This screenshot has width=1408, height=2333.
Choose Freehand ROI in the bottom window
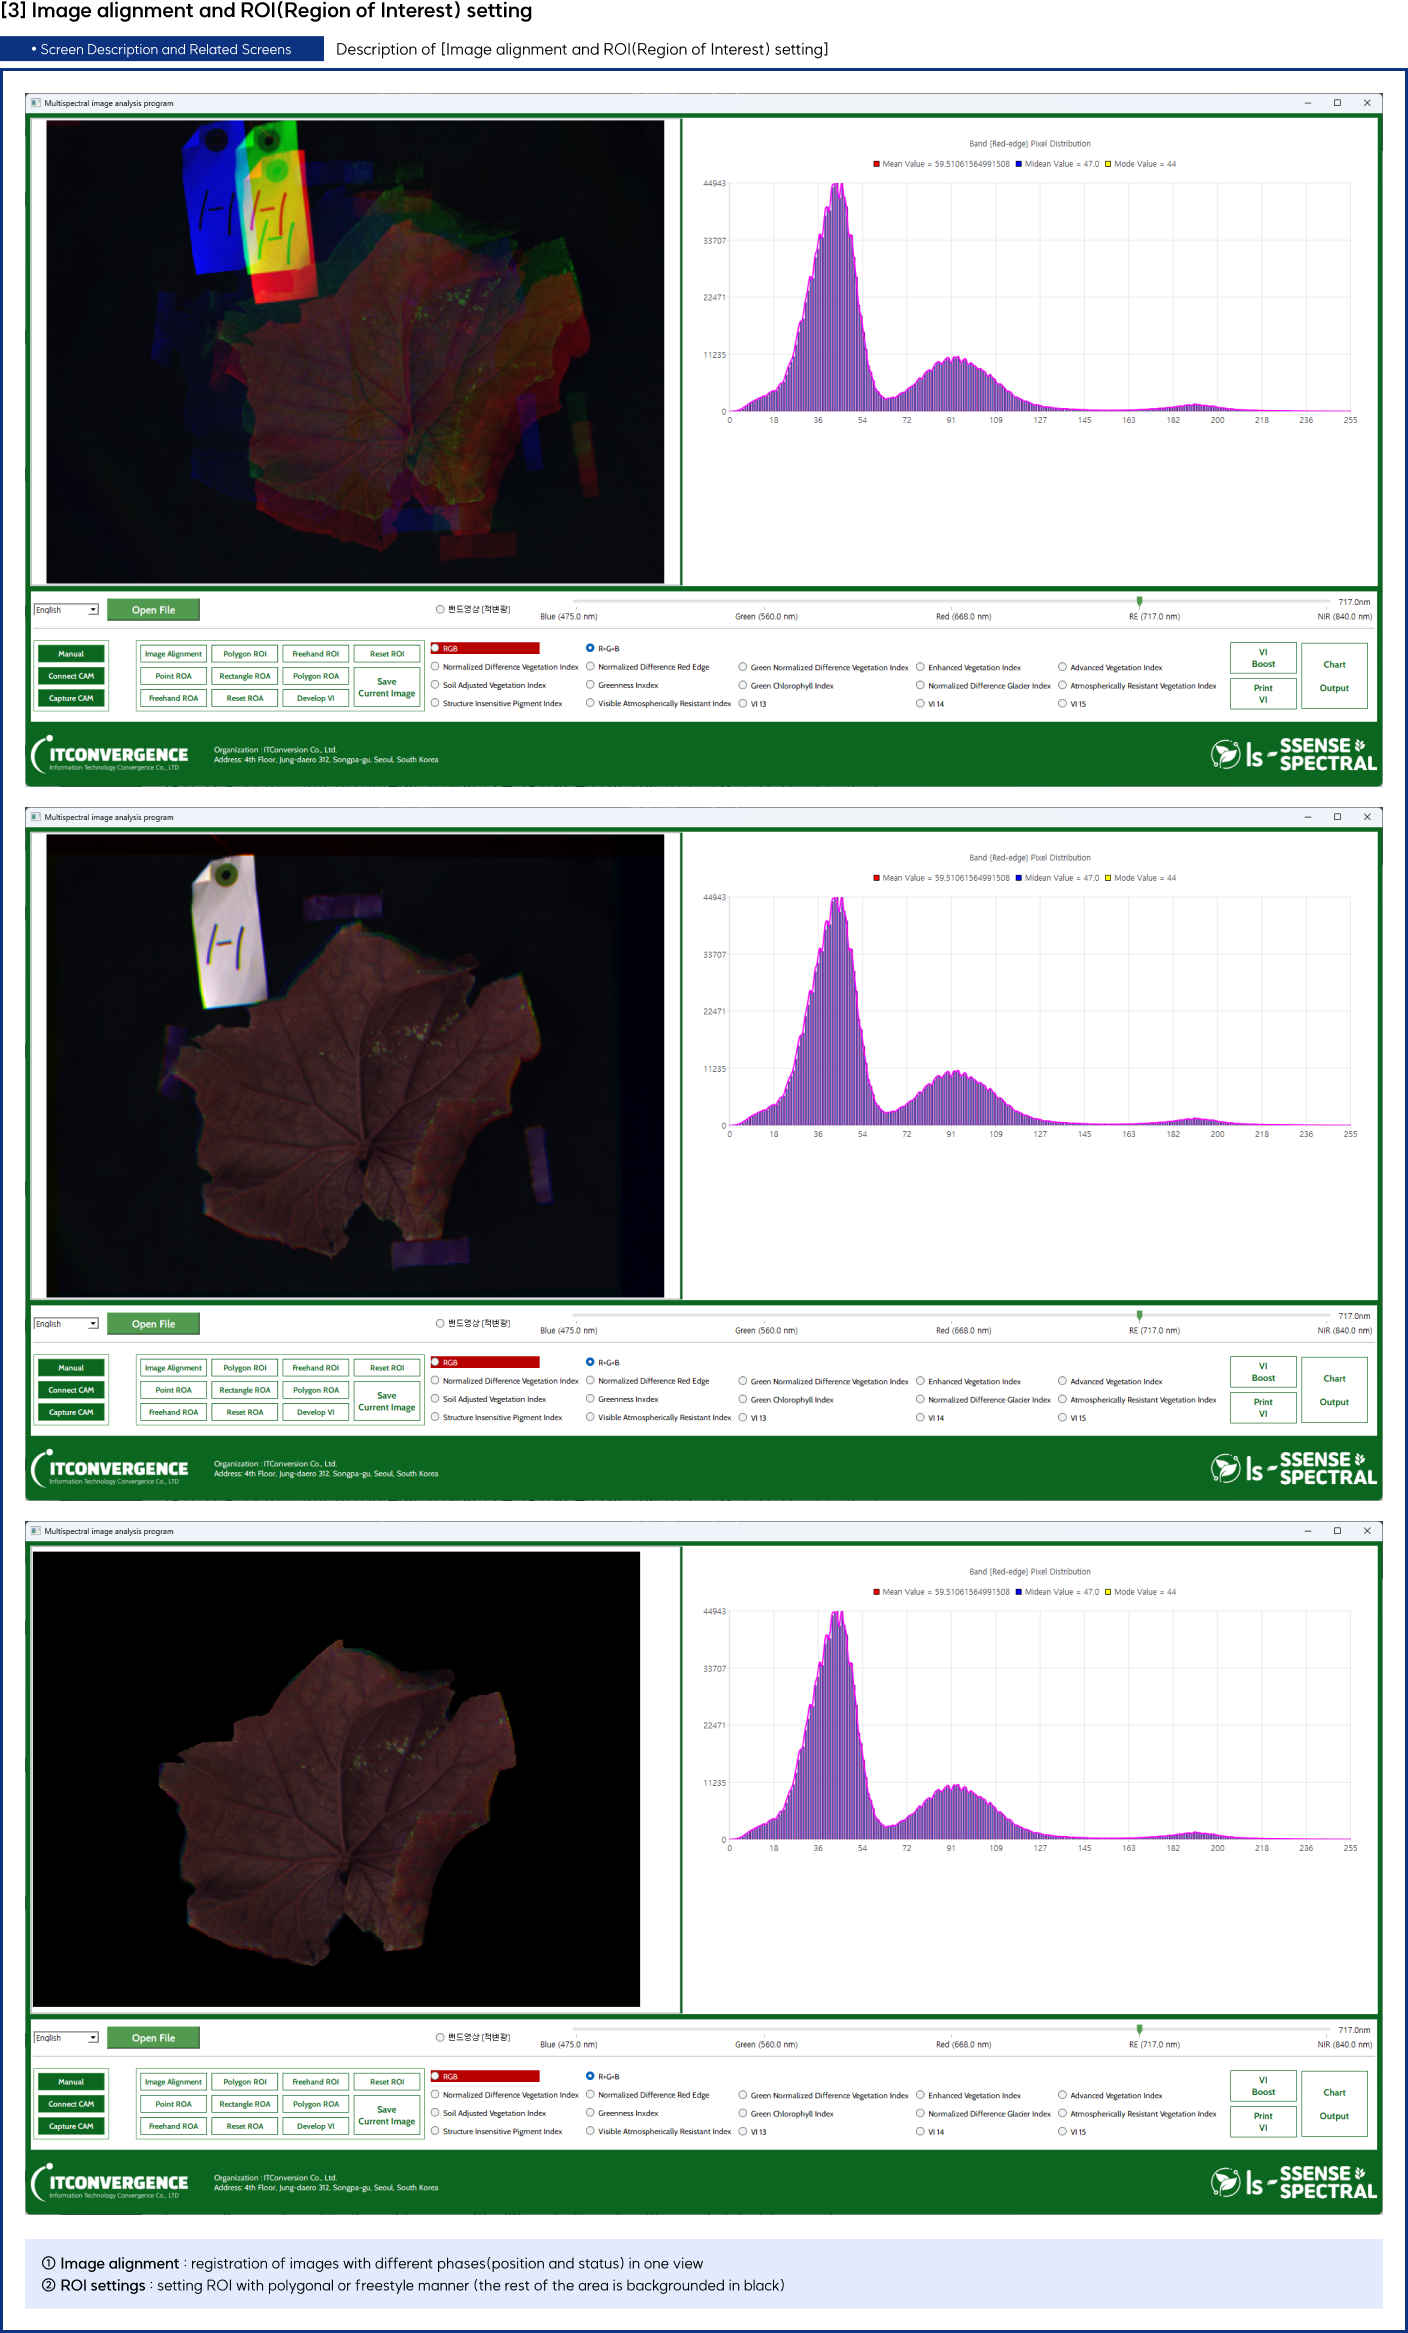[316, 2082]
